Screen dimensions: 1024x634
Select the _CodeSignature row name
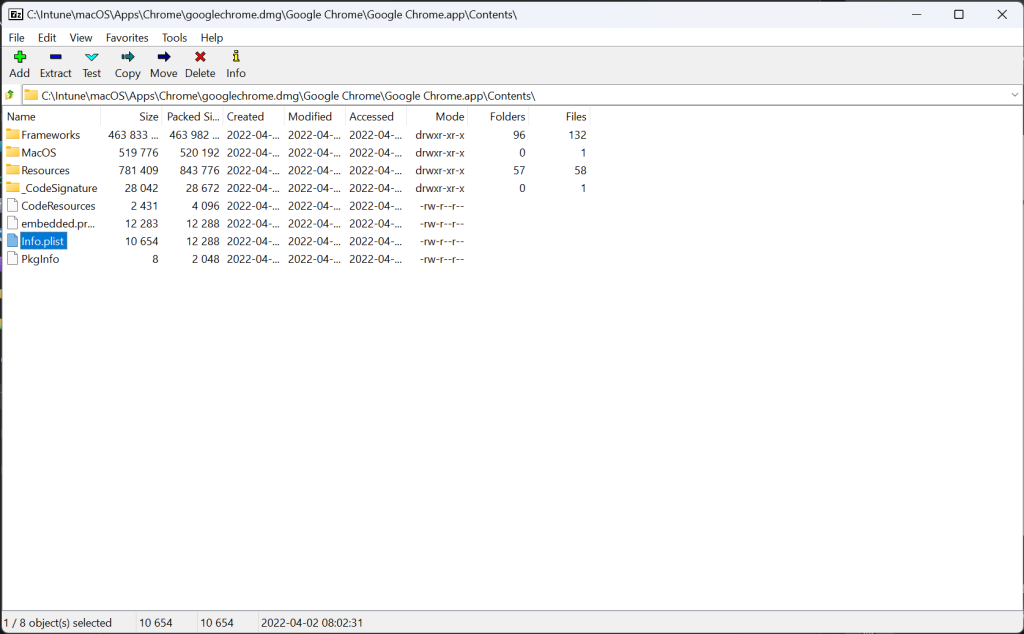pos(59,188)
